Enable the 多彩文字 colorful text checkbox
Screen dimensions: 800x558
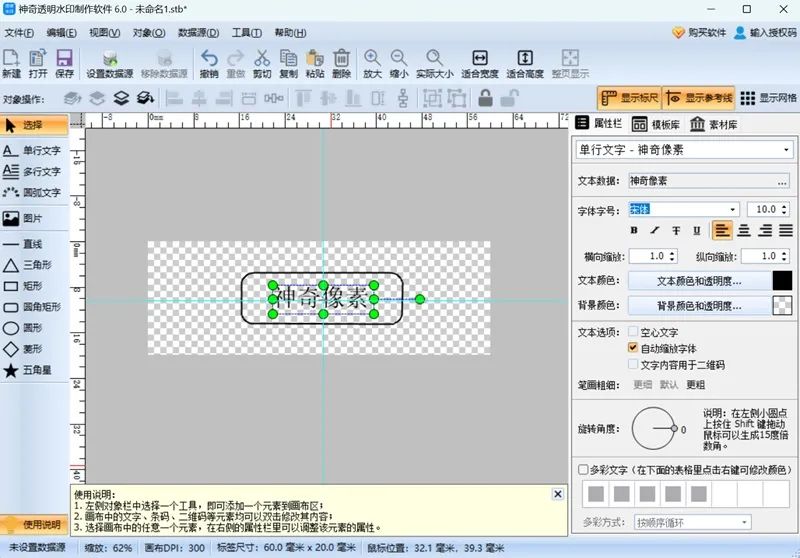pyautogui.click(x=583, y=469)
